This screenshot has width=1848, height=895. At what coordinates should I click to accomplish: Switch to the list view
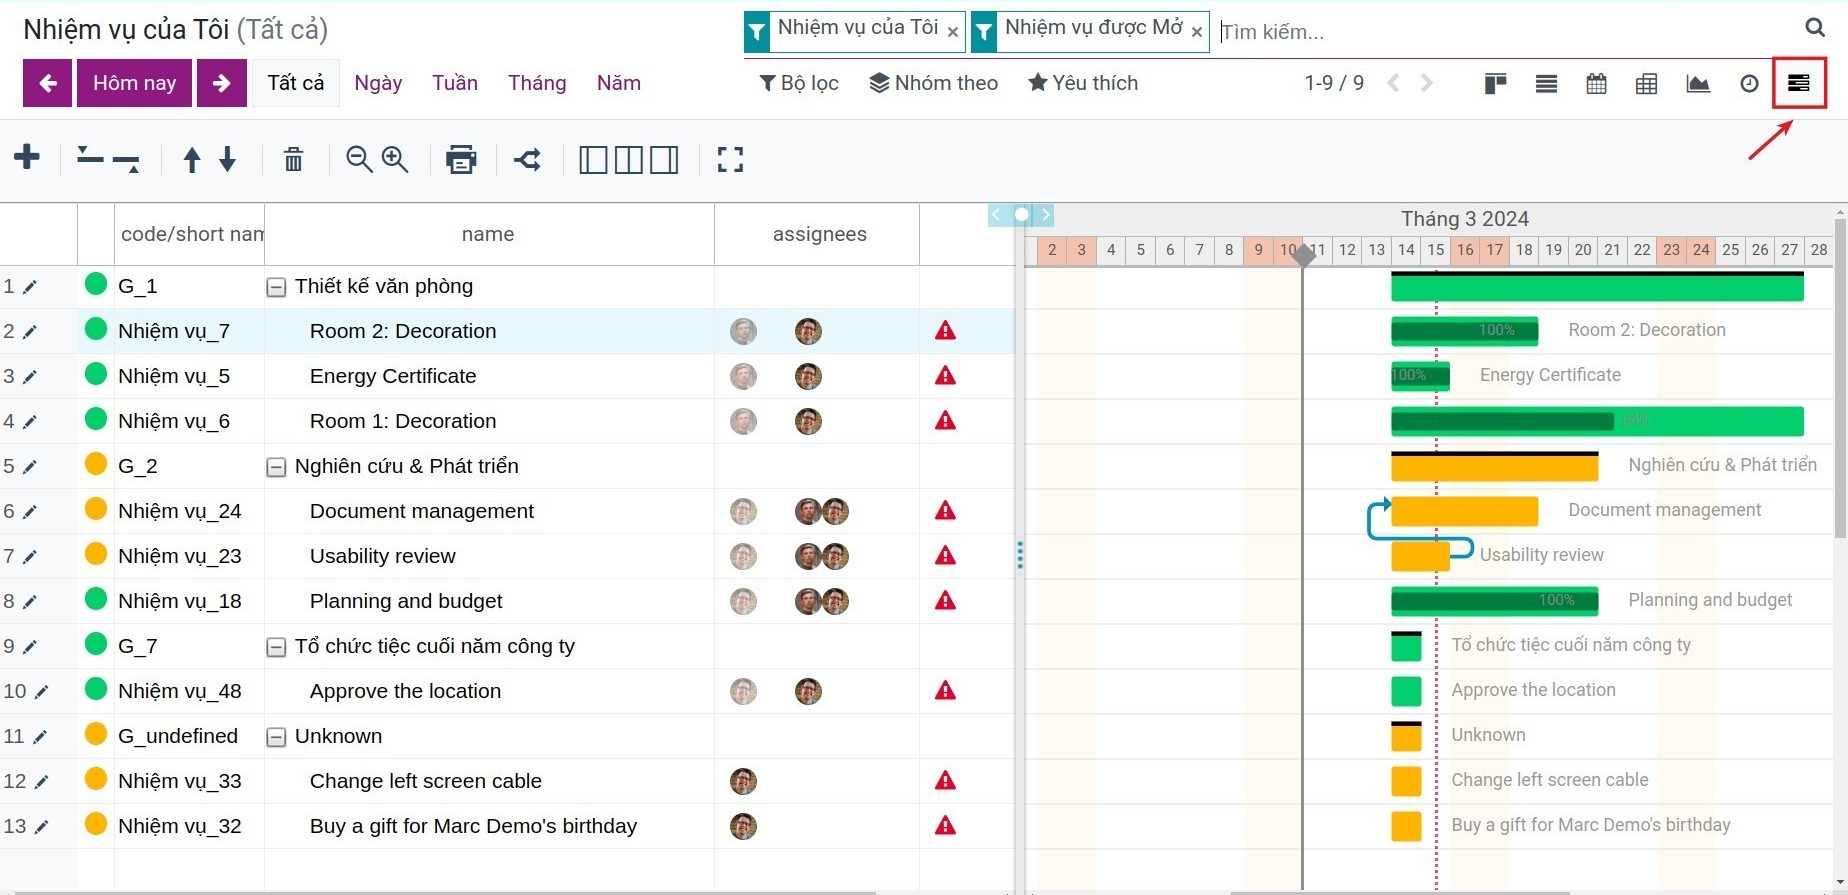(1546, 83)
